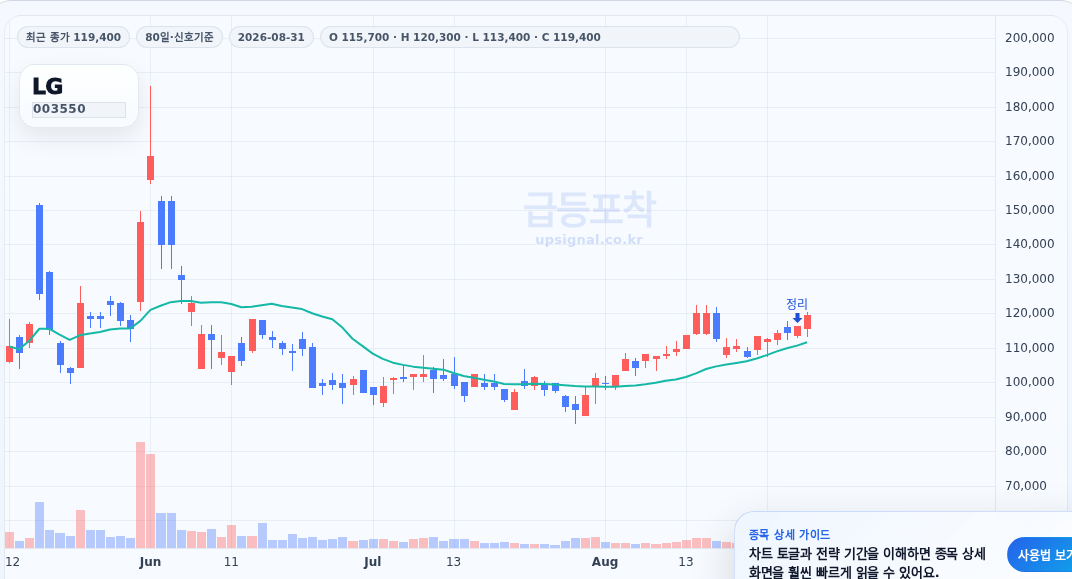
Task: Click the 003550 stock code field
Action: pyautogui.click(x=79, y=109)
